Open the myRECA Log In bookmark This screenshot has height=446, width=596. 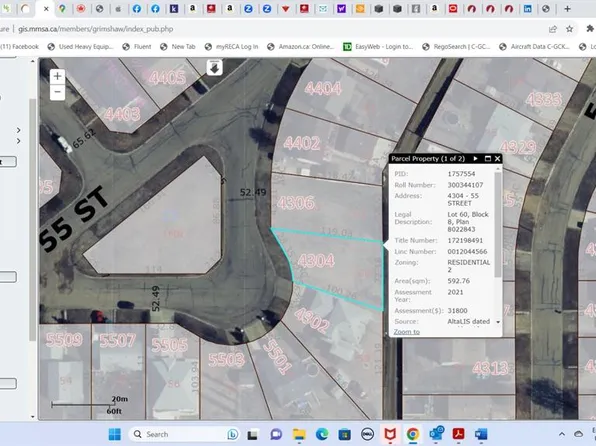point(231,46)
